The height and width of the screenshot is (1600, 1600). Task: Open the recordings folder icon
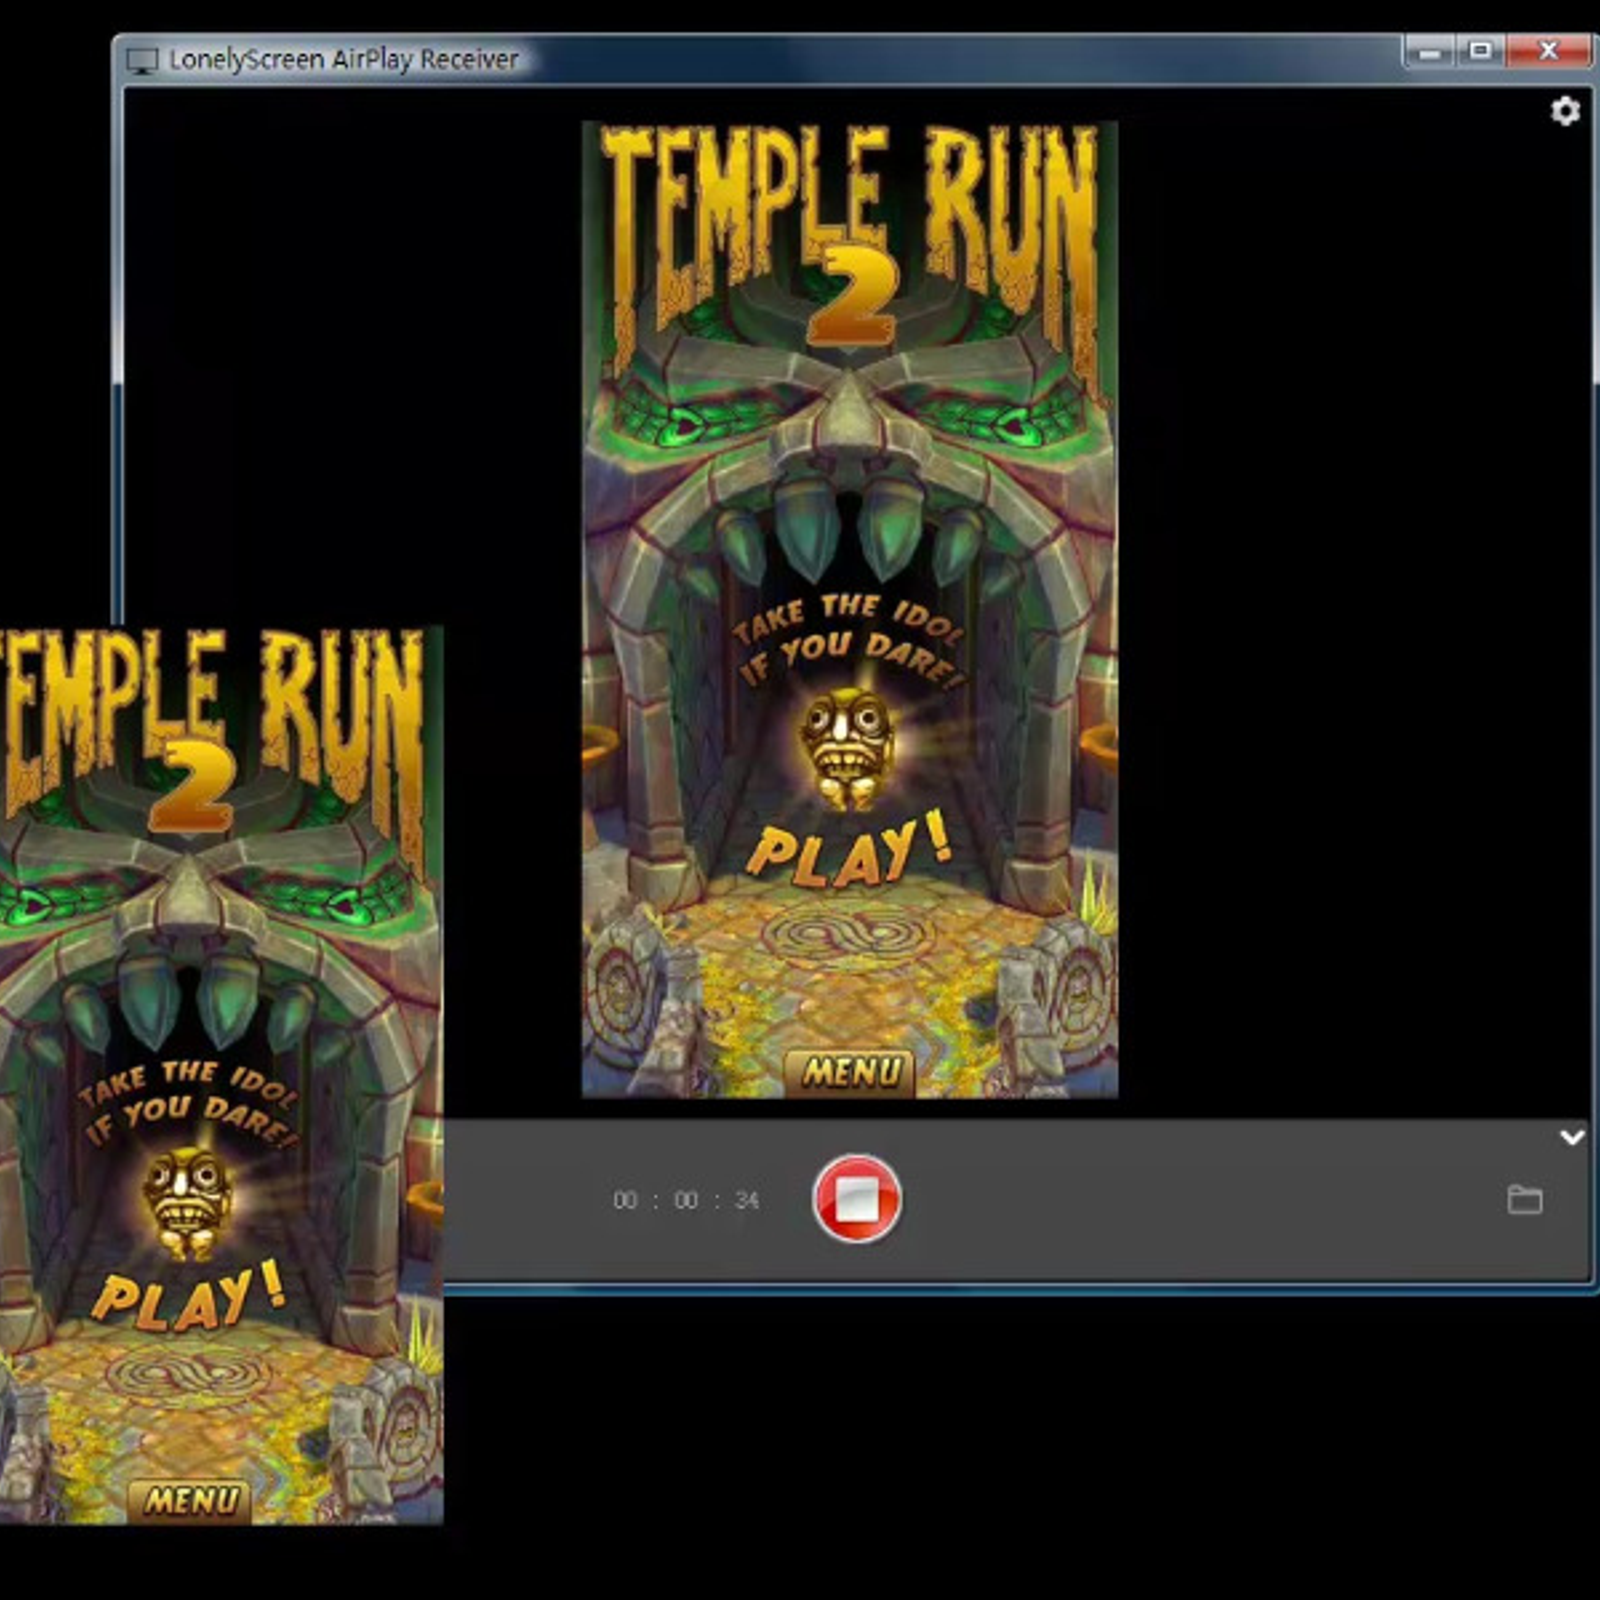(x=1525, y=1199)
